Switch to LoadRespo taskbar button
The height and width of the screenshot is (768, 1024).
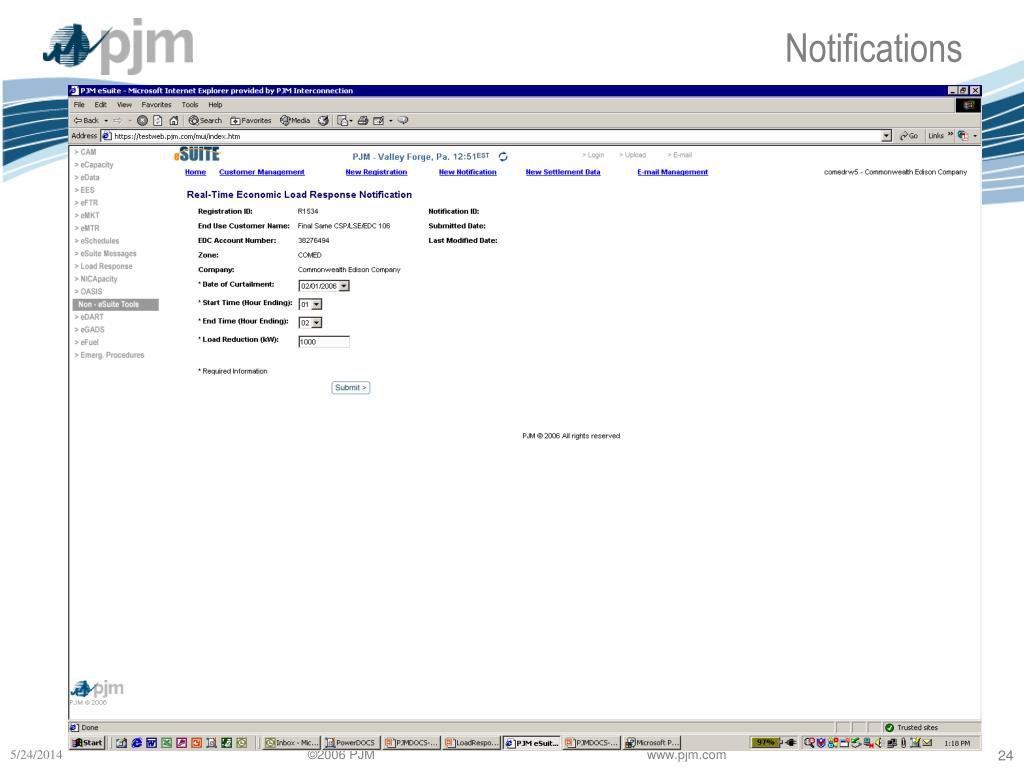471,743
